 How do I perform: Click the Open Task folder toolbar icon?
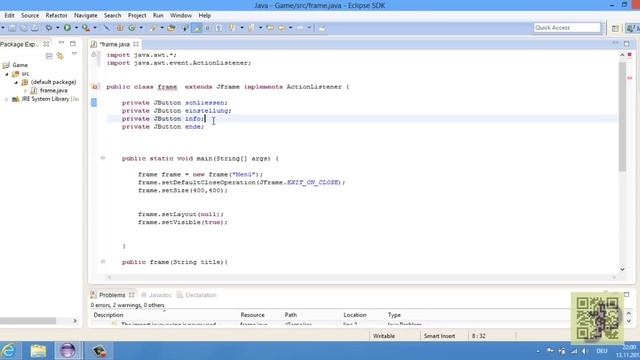(171, 28)
